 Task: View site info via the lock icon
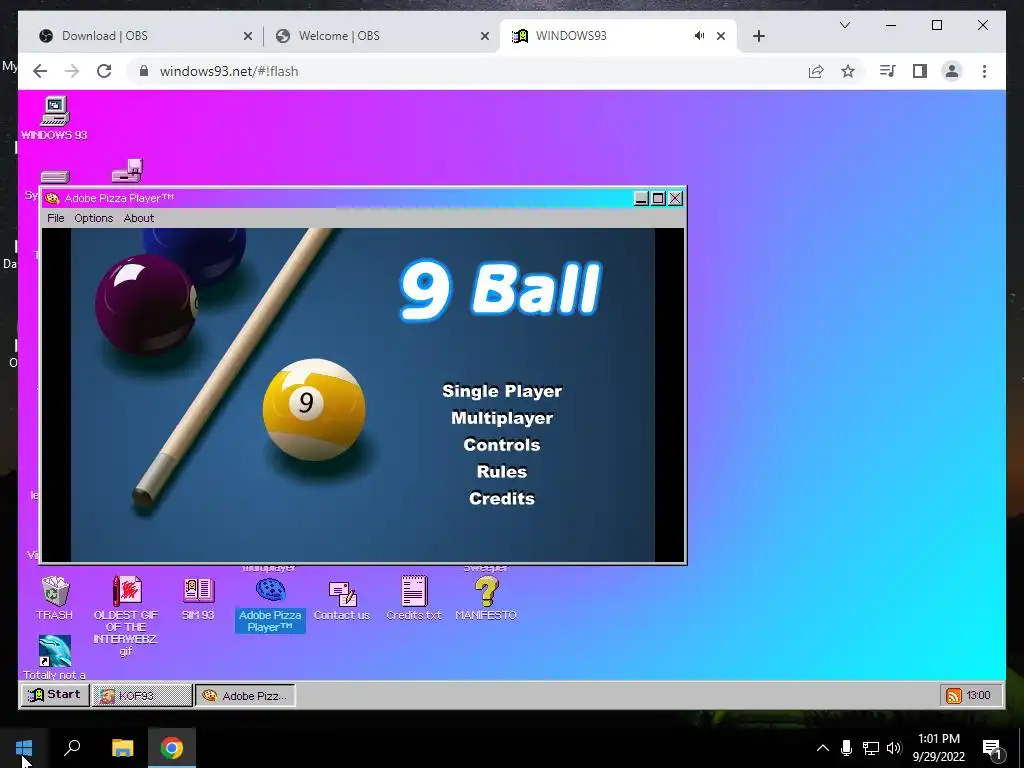[144, 71]
